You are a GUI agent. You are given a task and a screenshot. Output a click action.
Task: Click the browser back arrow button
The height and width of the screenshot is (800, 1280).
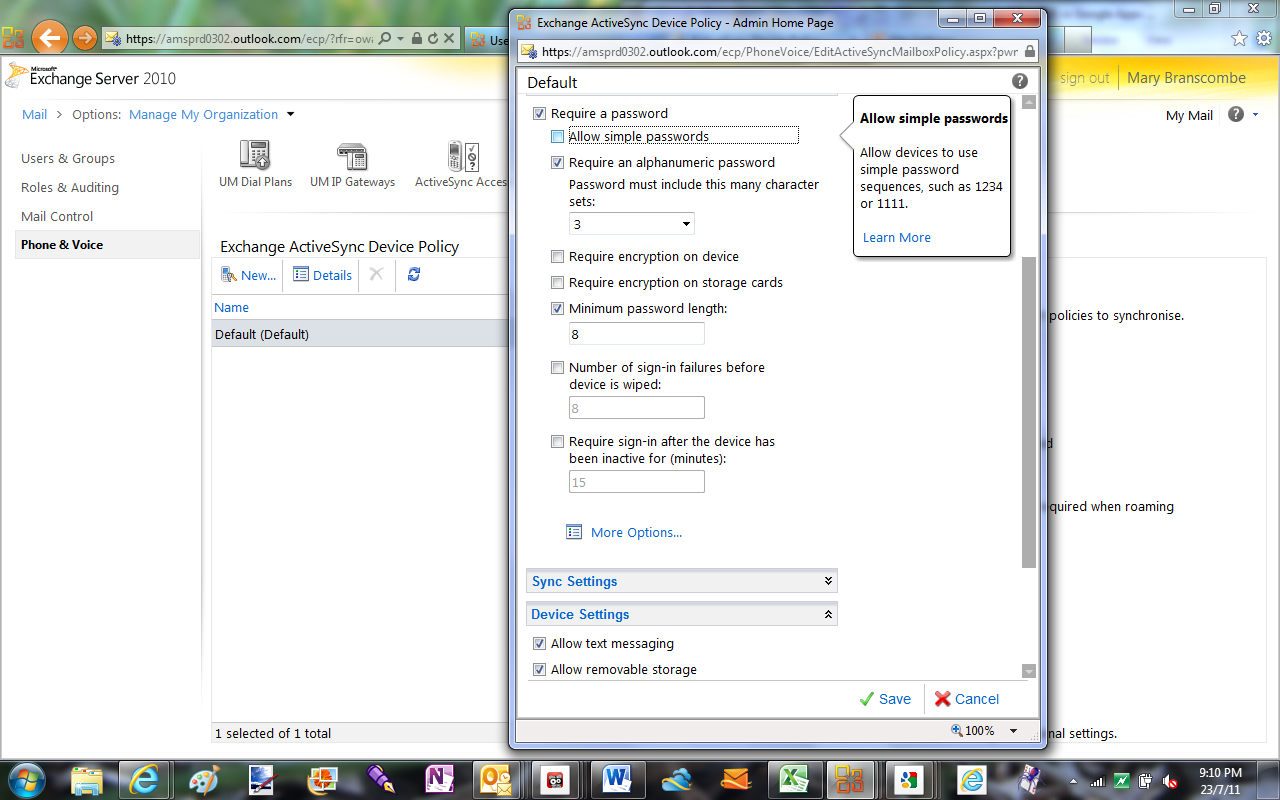point(49,38)
